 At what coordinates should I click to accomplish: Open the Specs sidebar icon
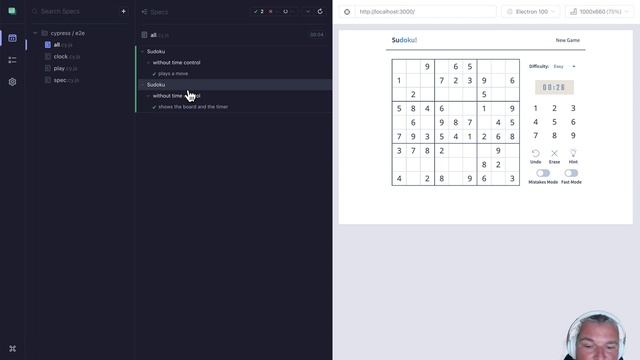(x=12, y=38)
